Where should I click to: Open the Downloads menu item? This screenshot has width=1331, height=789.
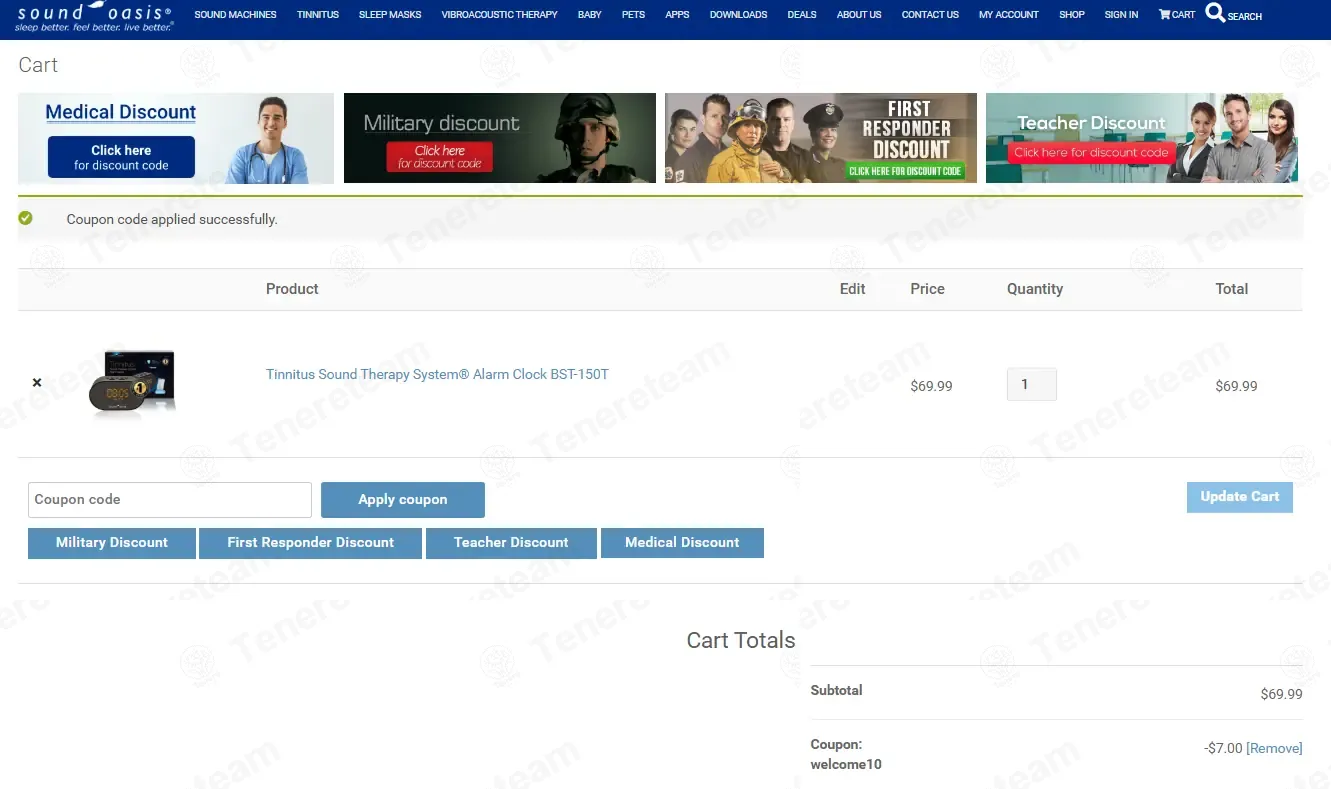click(738, 15)
